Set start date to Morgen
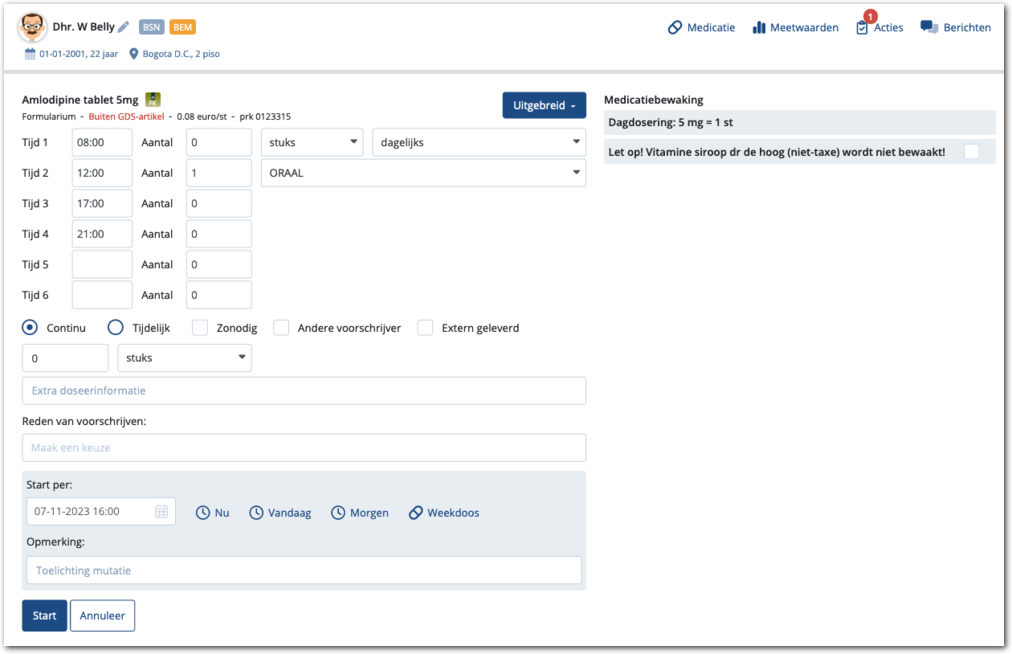Screen dimensions: 1012x654 360,513
